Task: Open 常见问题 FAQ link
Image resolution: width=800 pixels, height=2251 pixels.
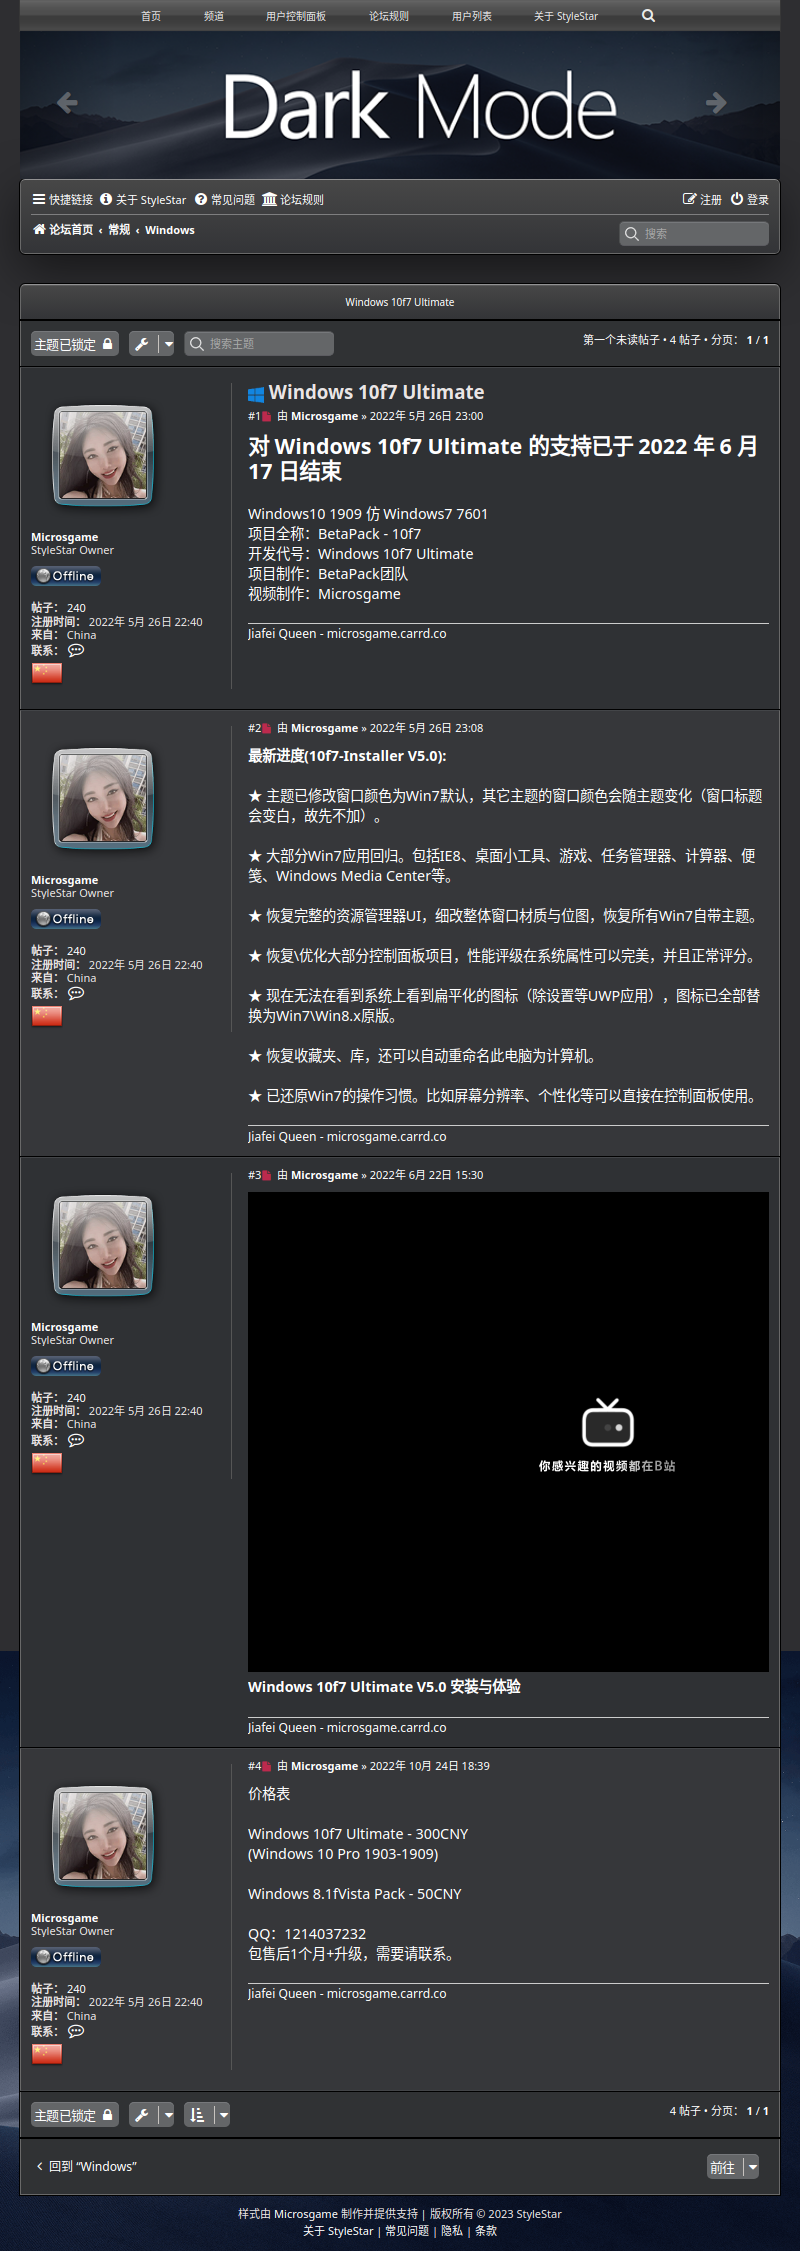Action: pyautogui.click(x=225, y=200)
